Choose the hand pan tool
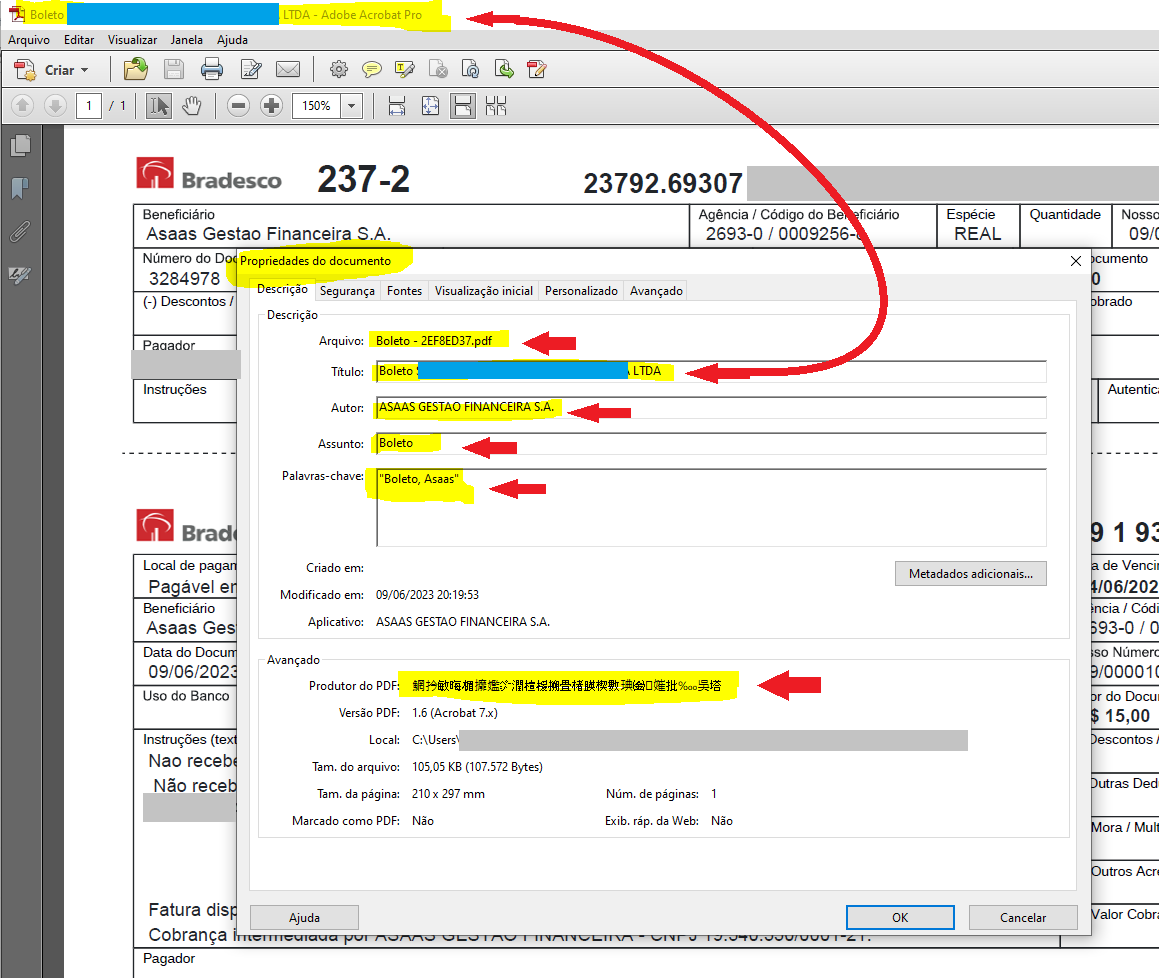 192,106
